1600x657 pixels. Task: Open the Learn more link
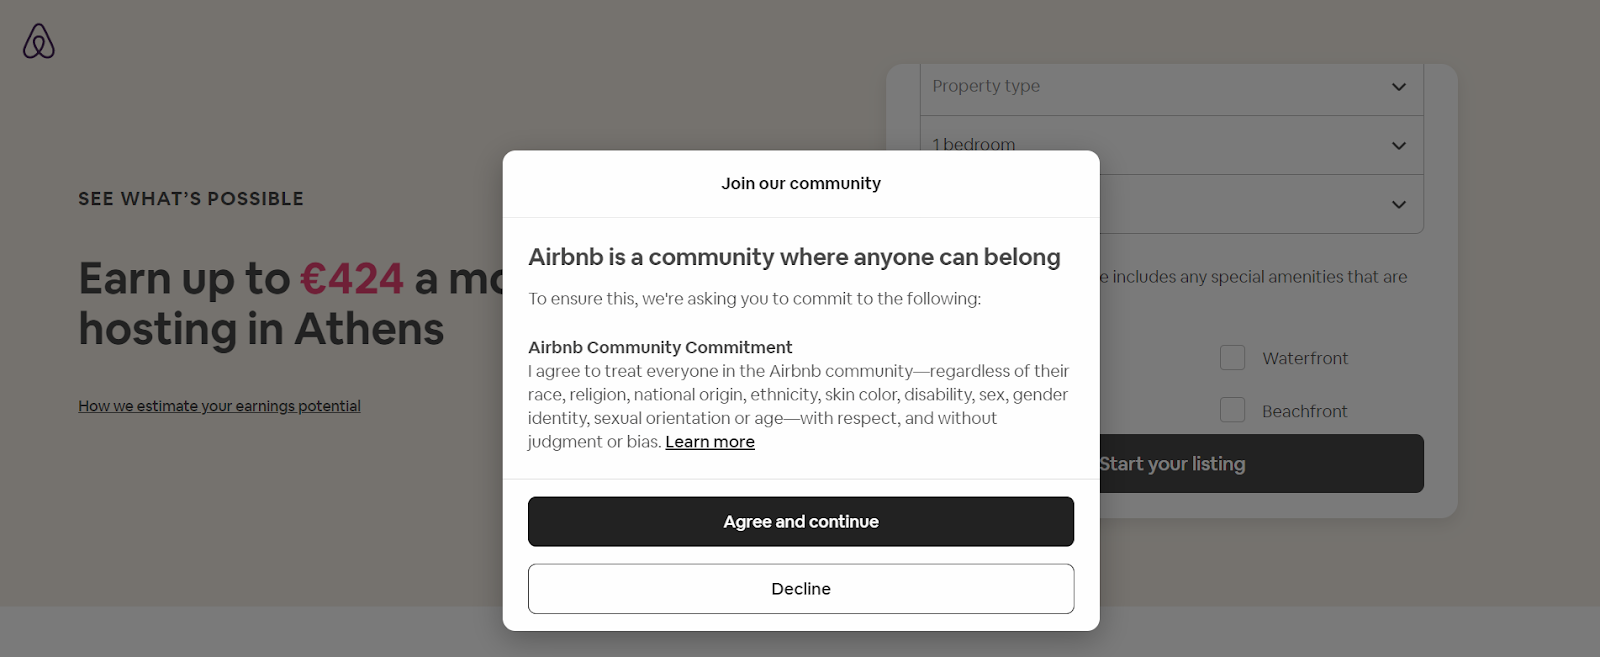pyautogui.click(x=710, y=441)
